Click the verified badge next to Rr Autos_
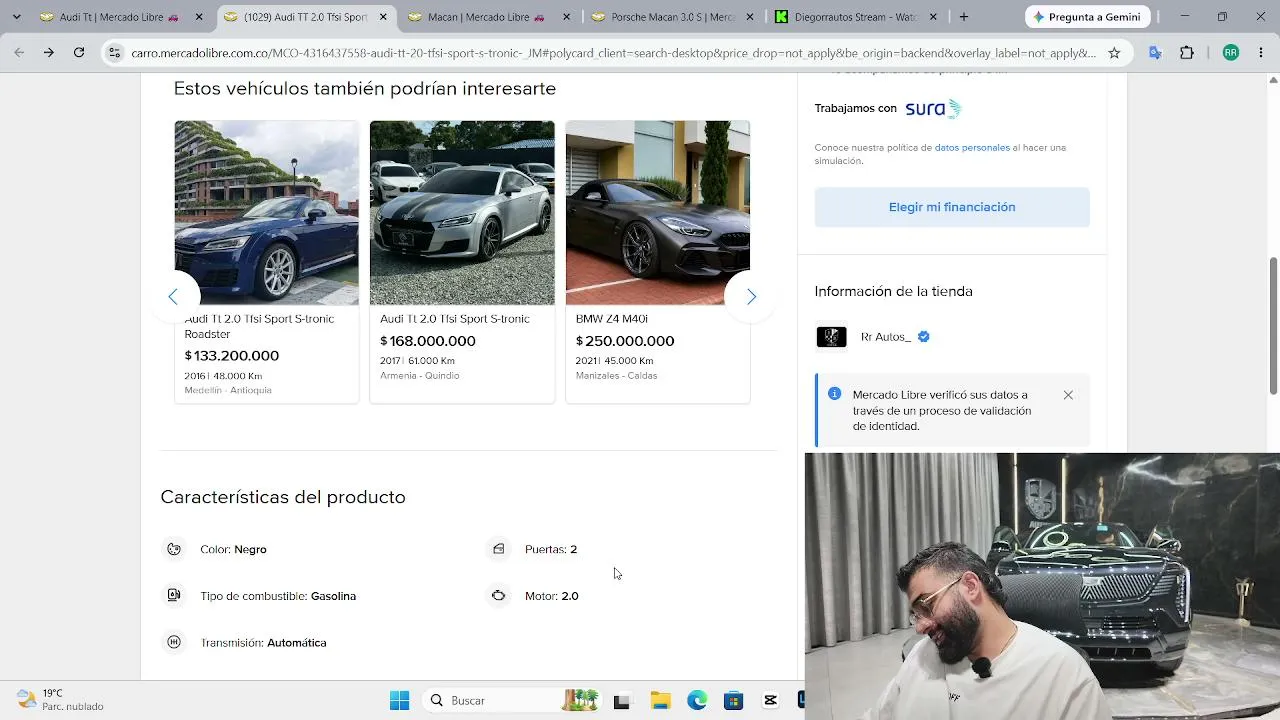 (x=924, y=337)
